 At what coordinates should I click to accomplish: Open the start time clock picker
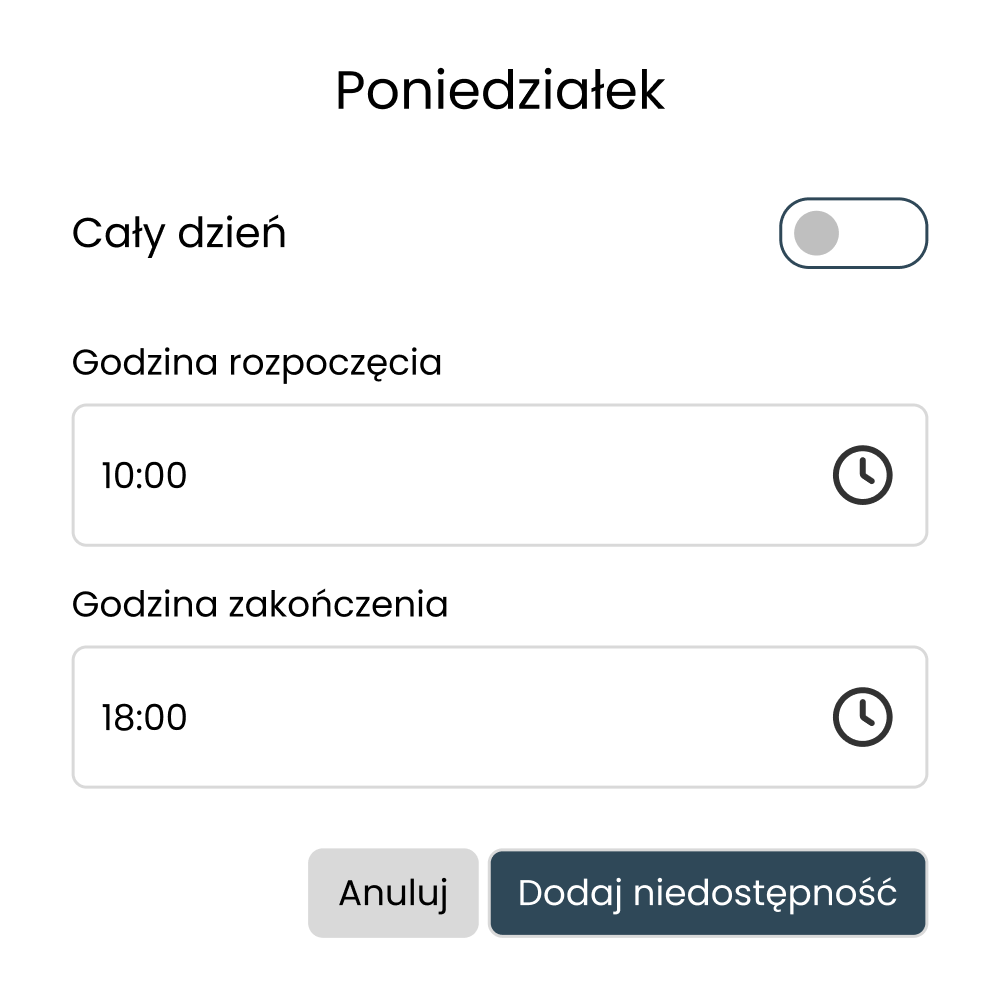[862, 475]
